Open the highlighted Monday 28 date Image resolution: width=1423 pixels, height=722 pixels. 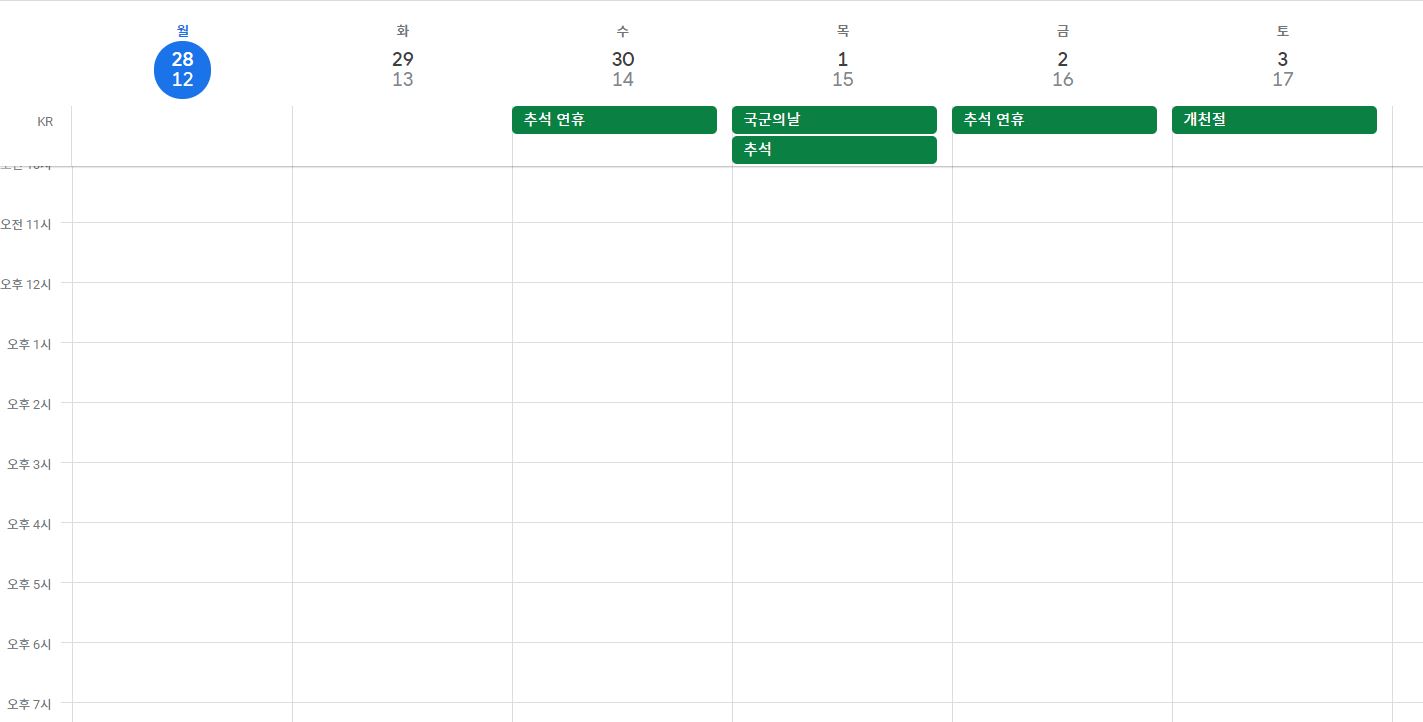(x=182, y=70)
